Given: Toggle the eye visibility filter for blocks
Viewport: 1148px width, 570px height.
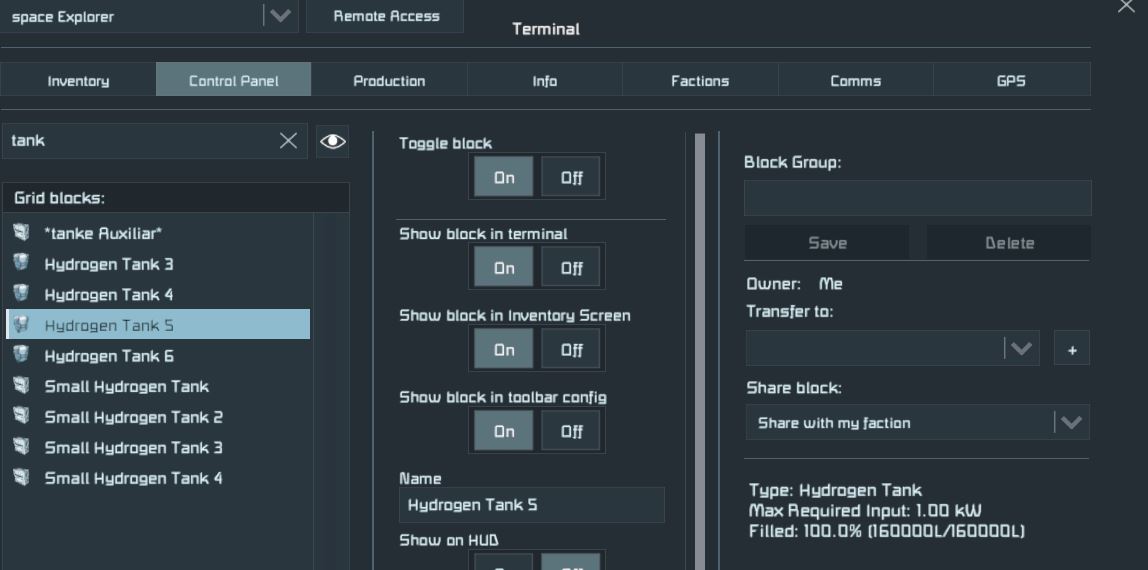Looking at the screenshot, I should click(x=332, y=141).
